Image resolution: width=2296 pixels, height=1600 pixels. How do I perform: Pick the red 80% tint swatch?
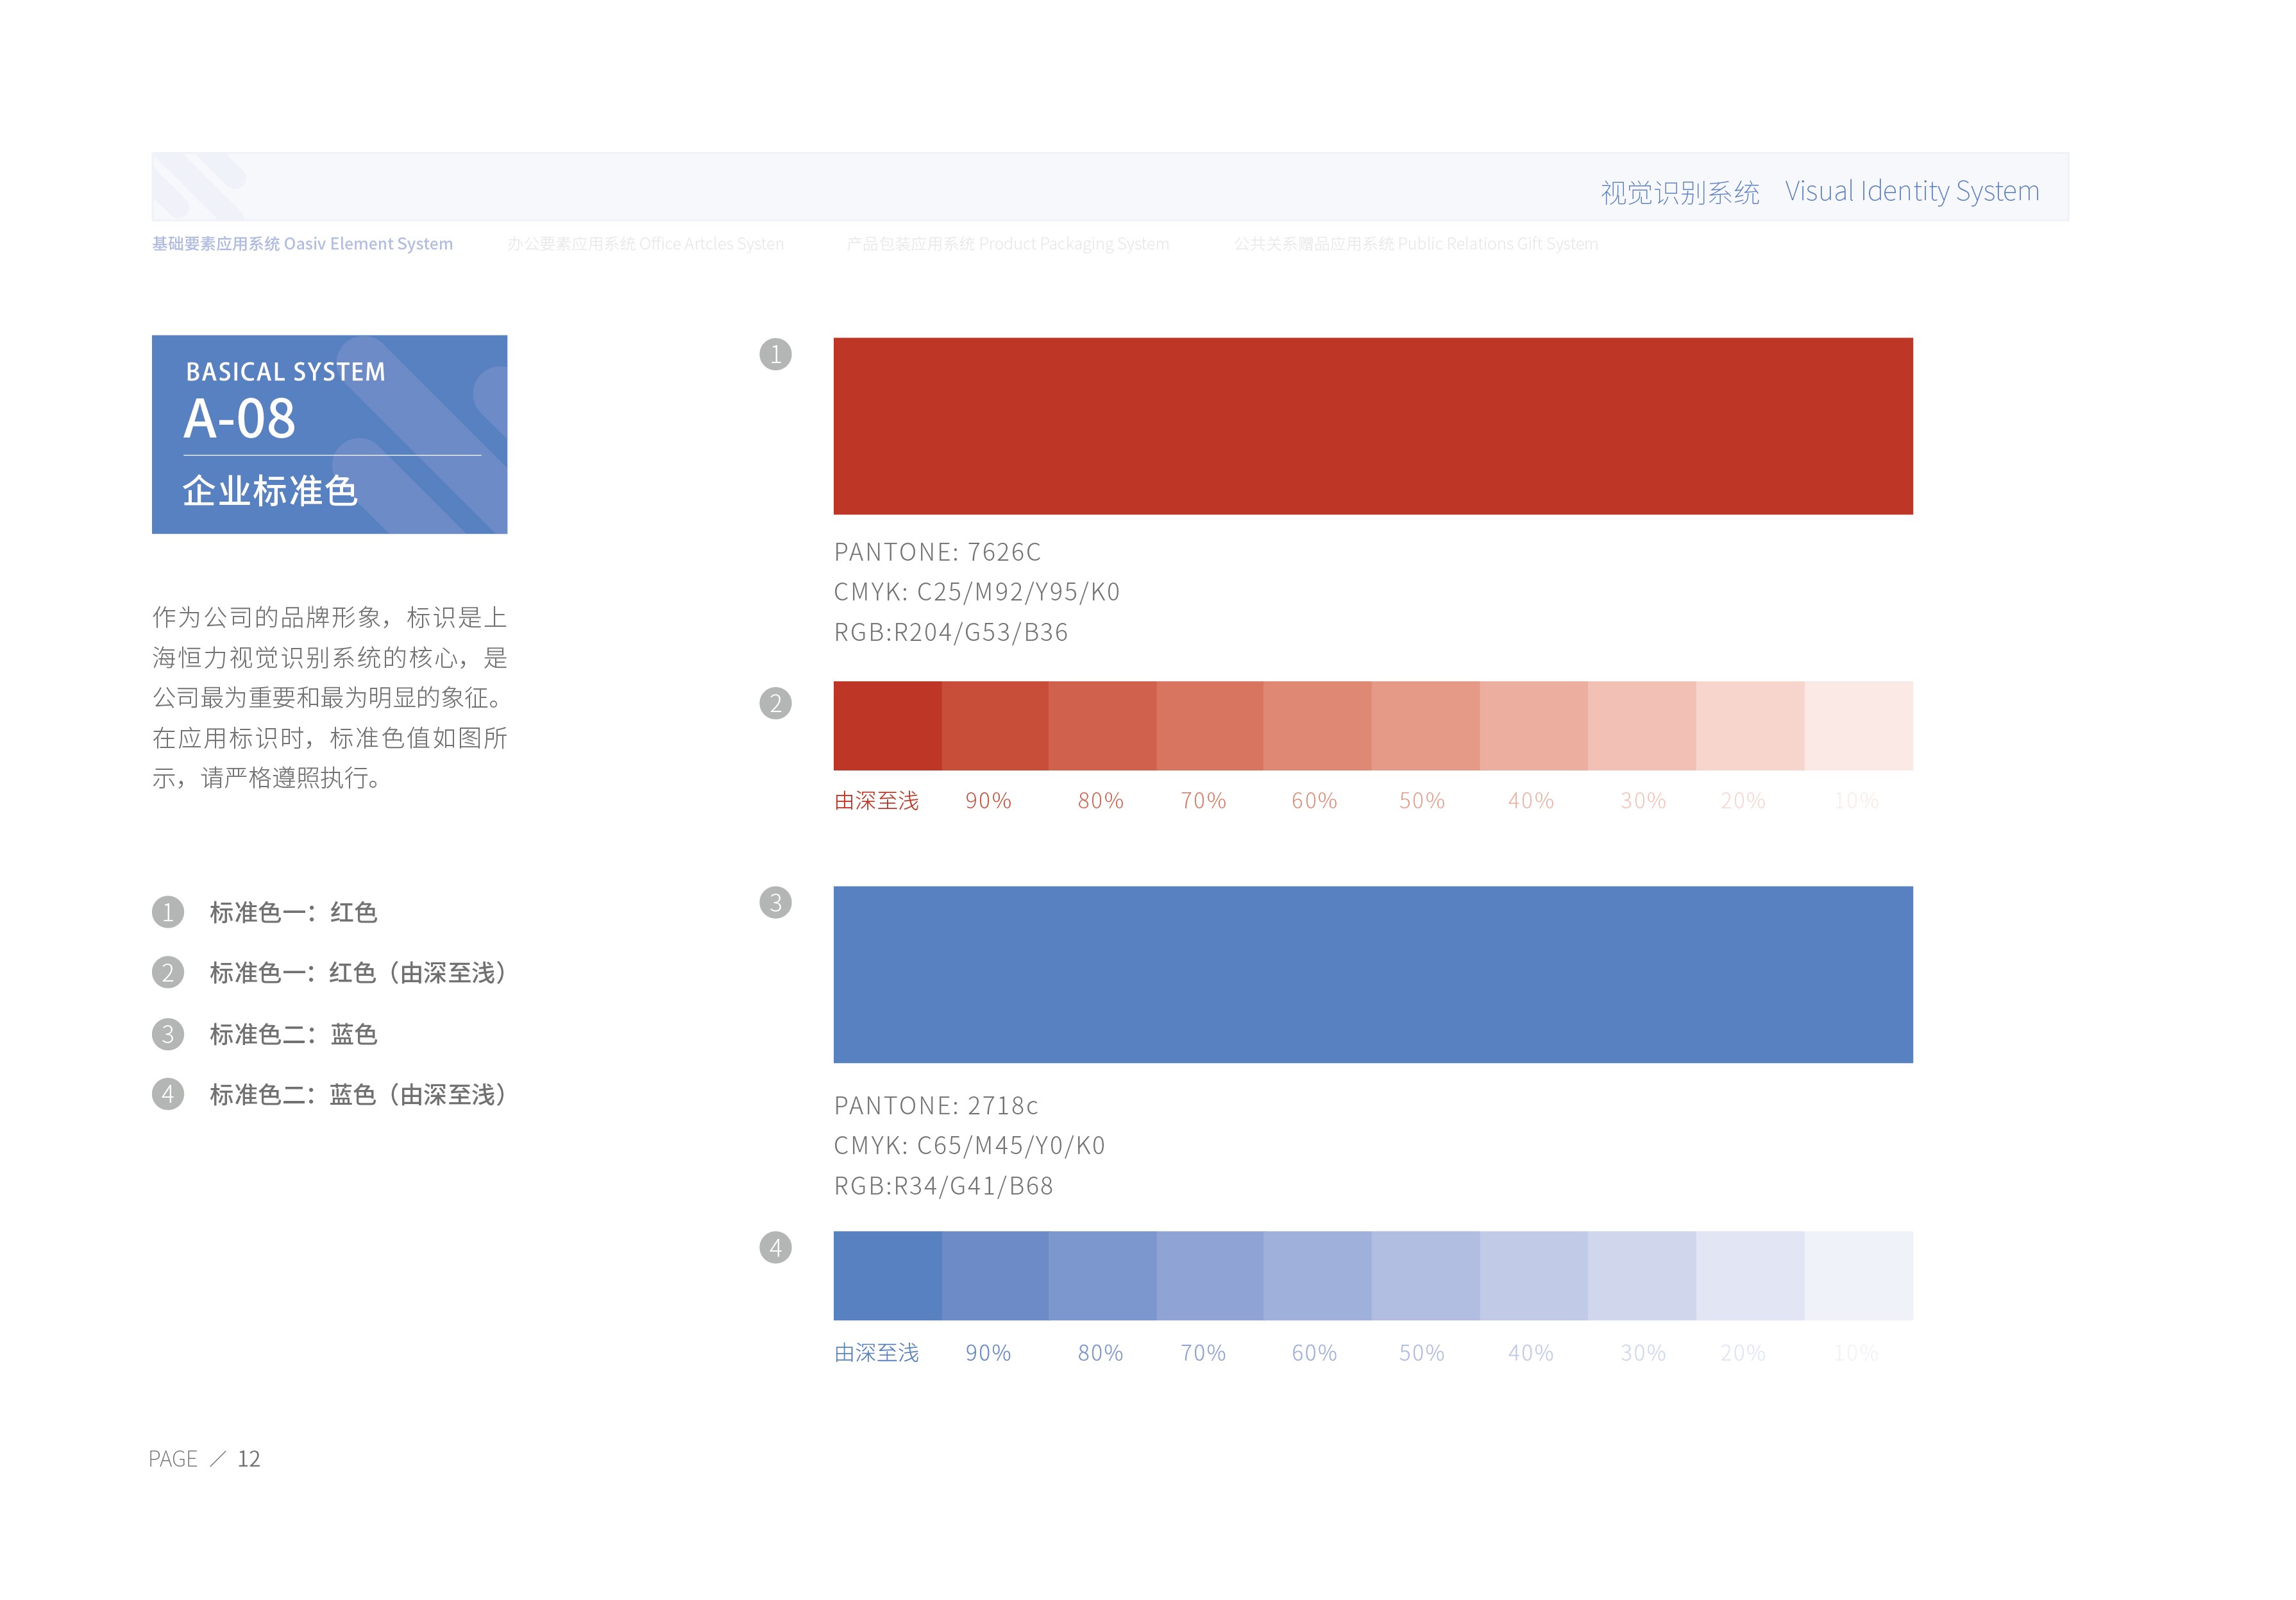pyautogui.click(x=1103, y=726)
